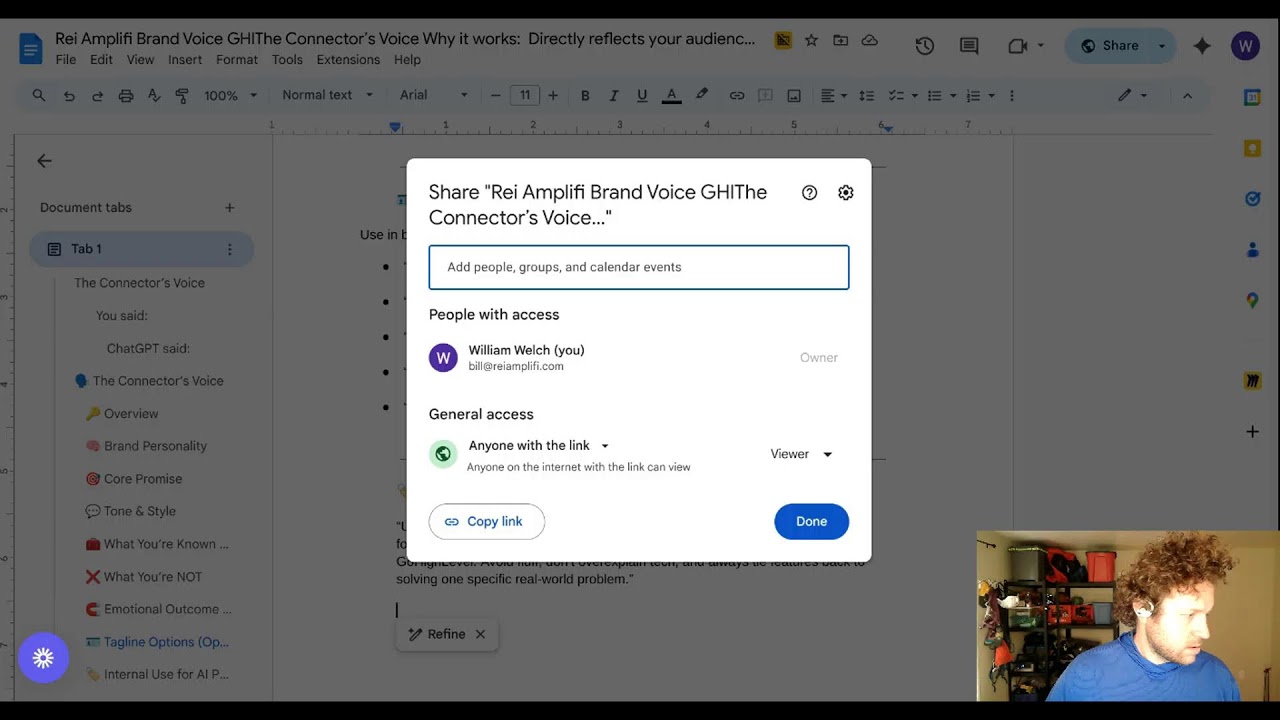Viewport: 1280px width, 720px height.
Task: Click the Share button in header
Action: click(x=1110, y=46)
